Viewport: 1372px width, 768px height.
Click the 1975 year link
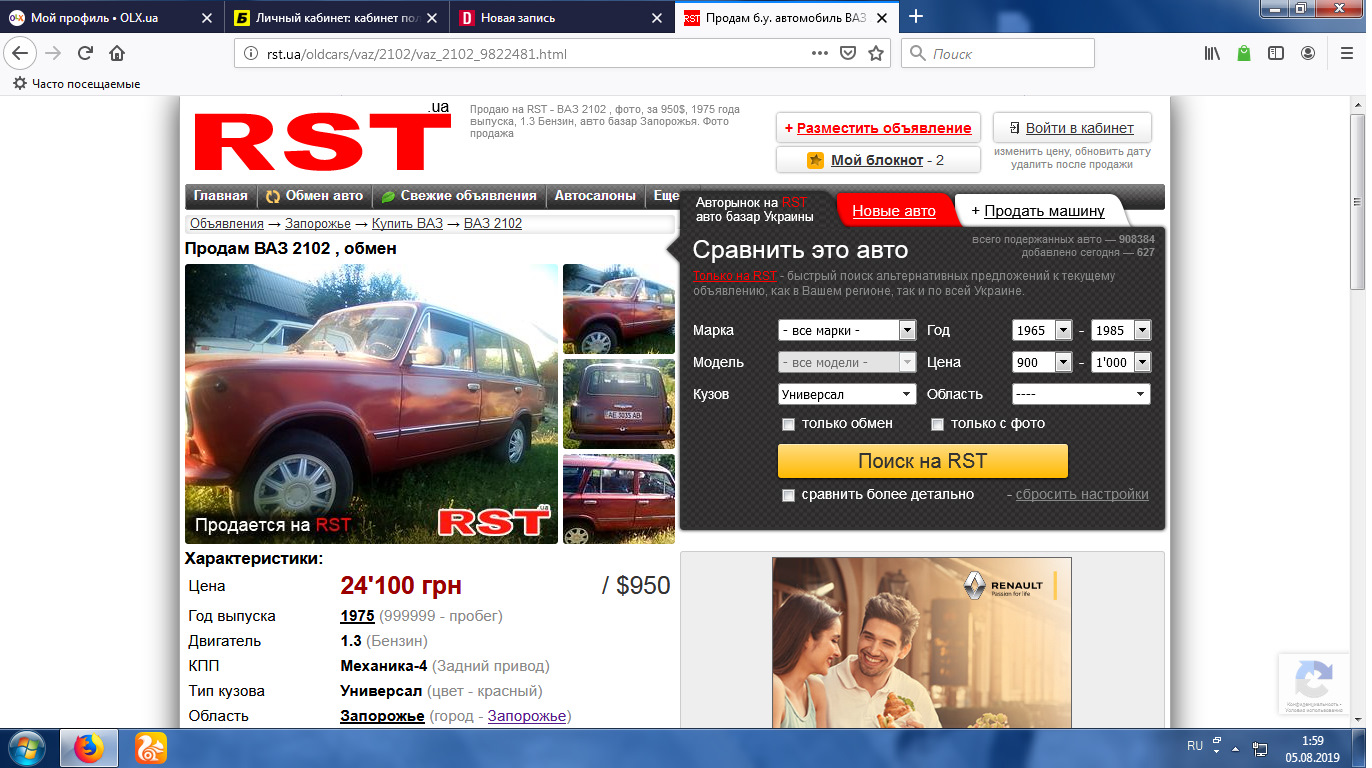(x=357, y=616)
